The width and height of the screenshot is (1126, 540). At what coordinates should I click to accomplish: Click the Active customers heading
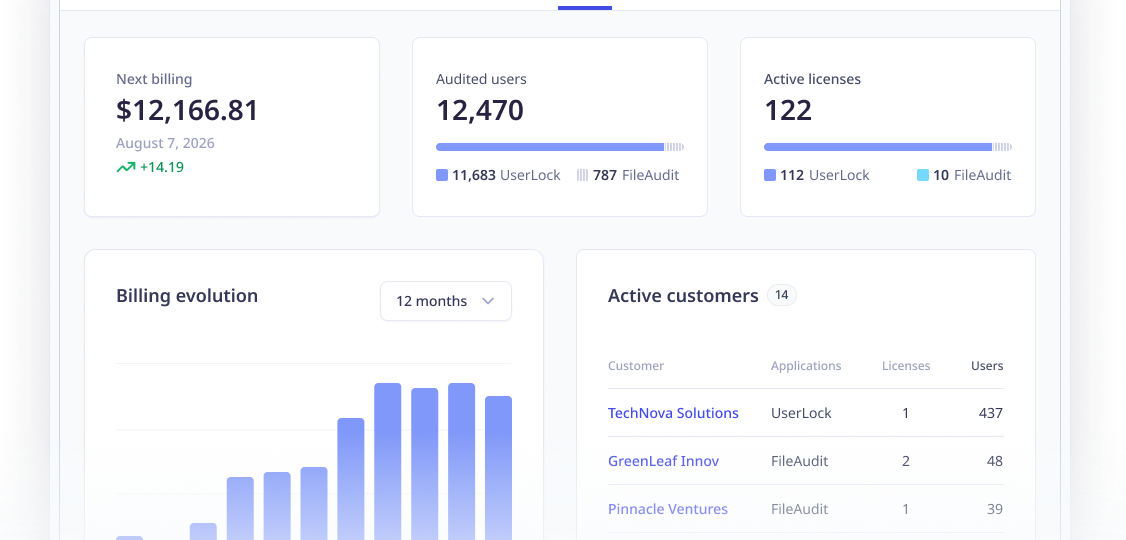click(x=683, y=296)
